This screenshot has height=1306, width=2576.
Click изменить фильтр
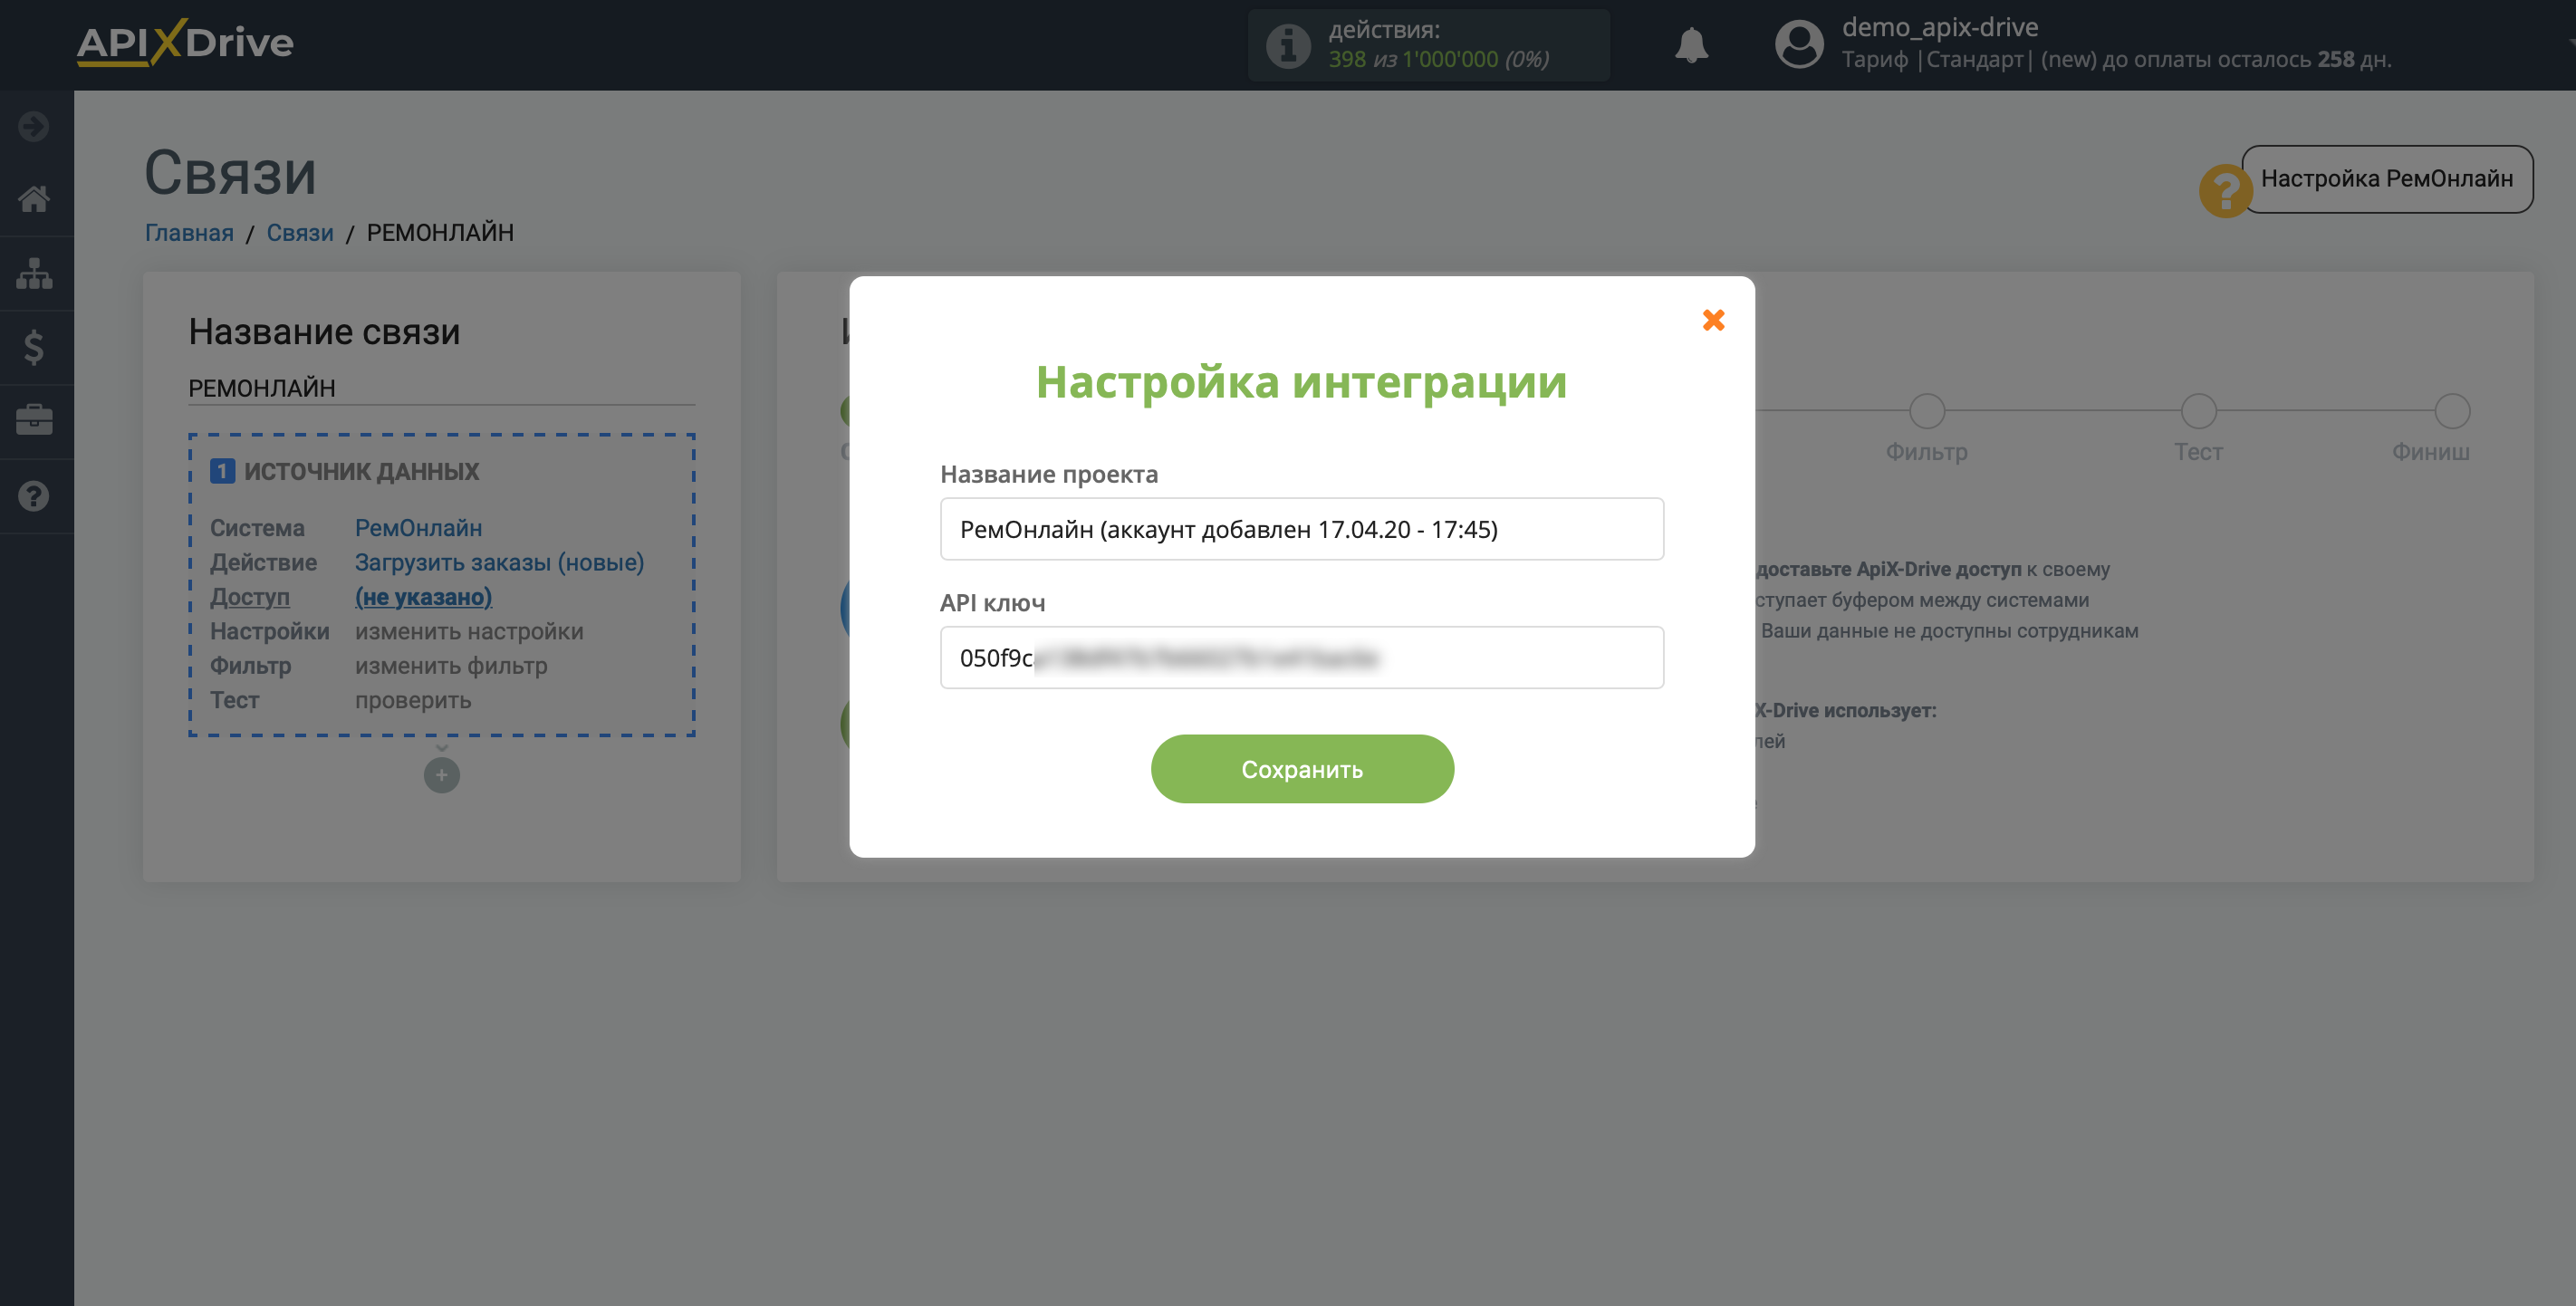[x=451, y=666]
